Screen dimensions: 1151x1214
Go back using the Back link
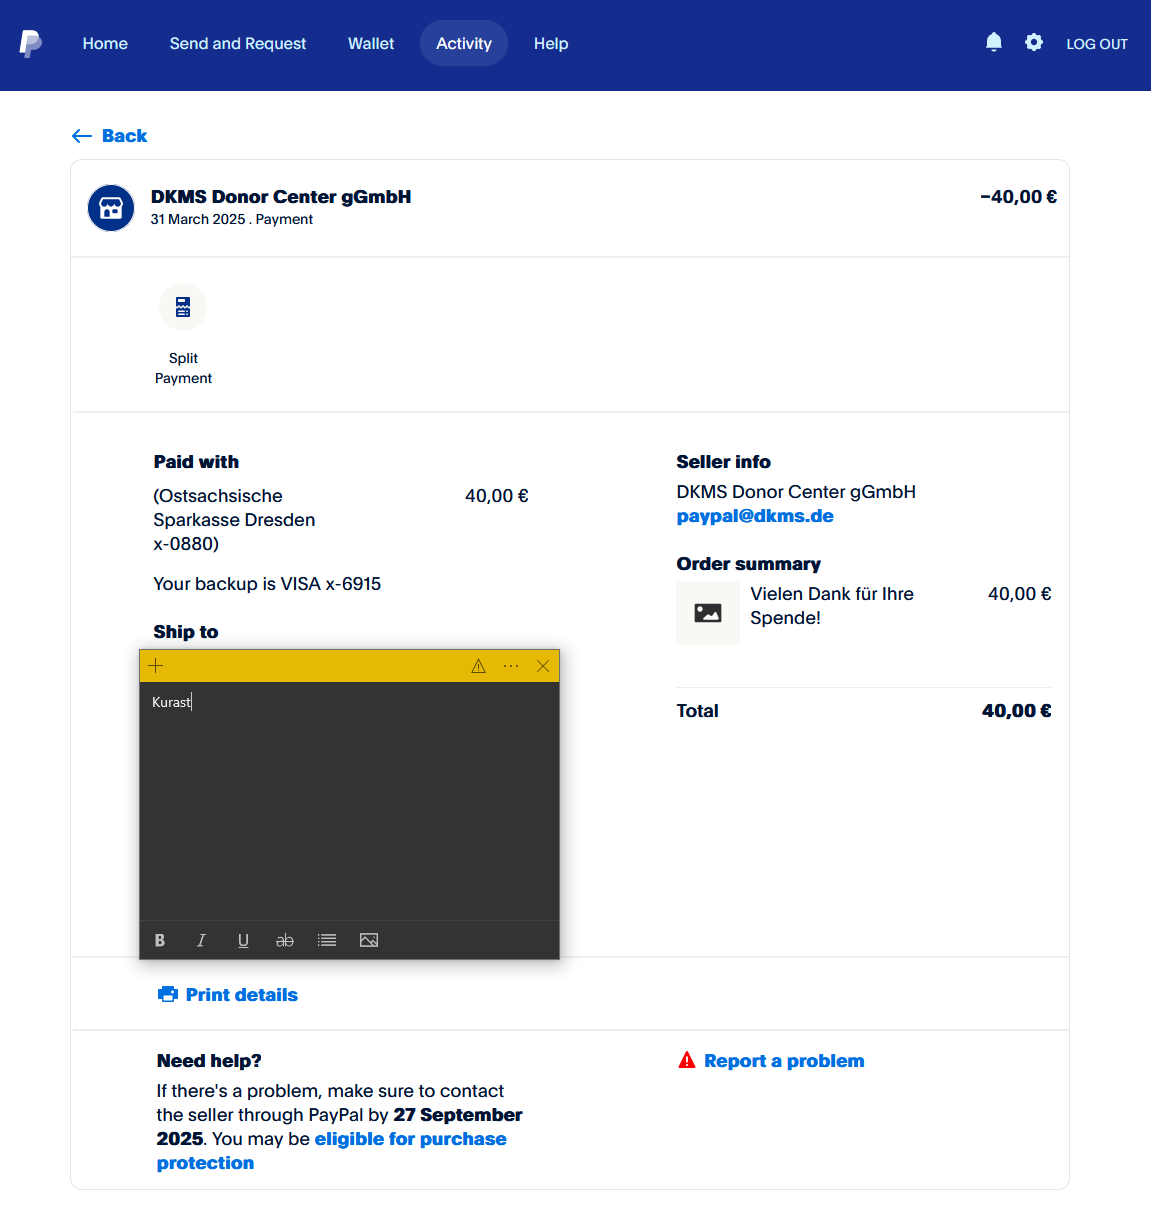[110, 136]
